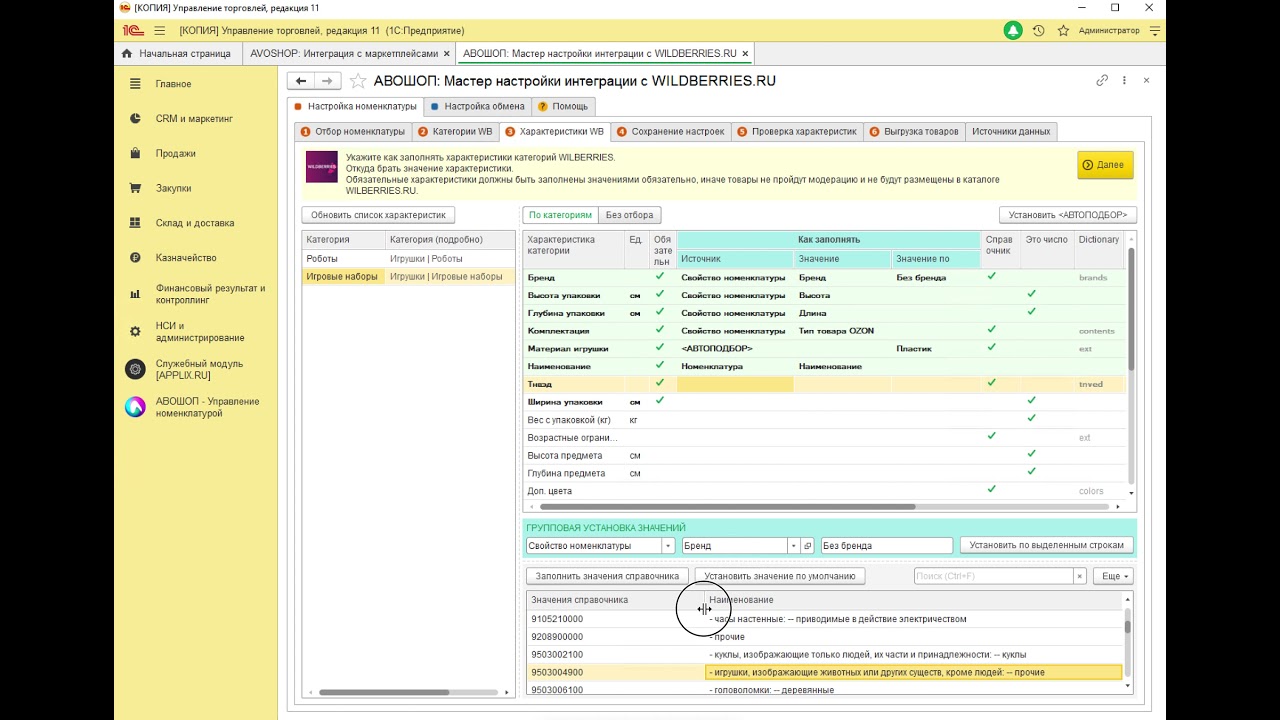Click Заполнить значения справочника
The height and width of the screenshot is (720, 1280).
coord(607,576)
